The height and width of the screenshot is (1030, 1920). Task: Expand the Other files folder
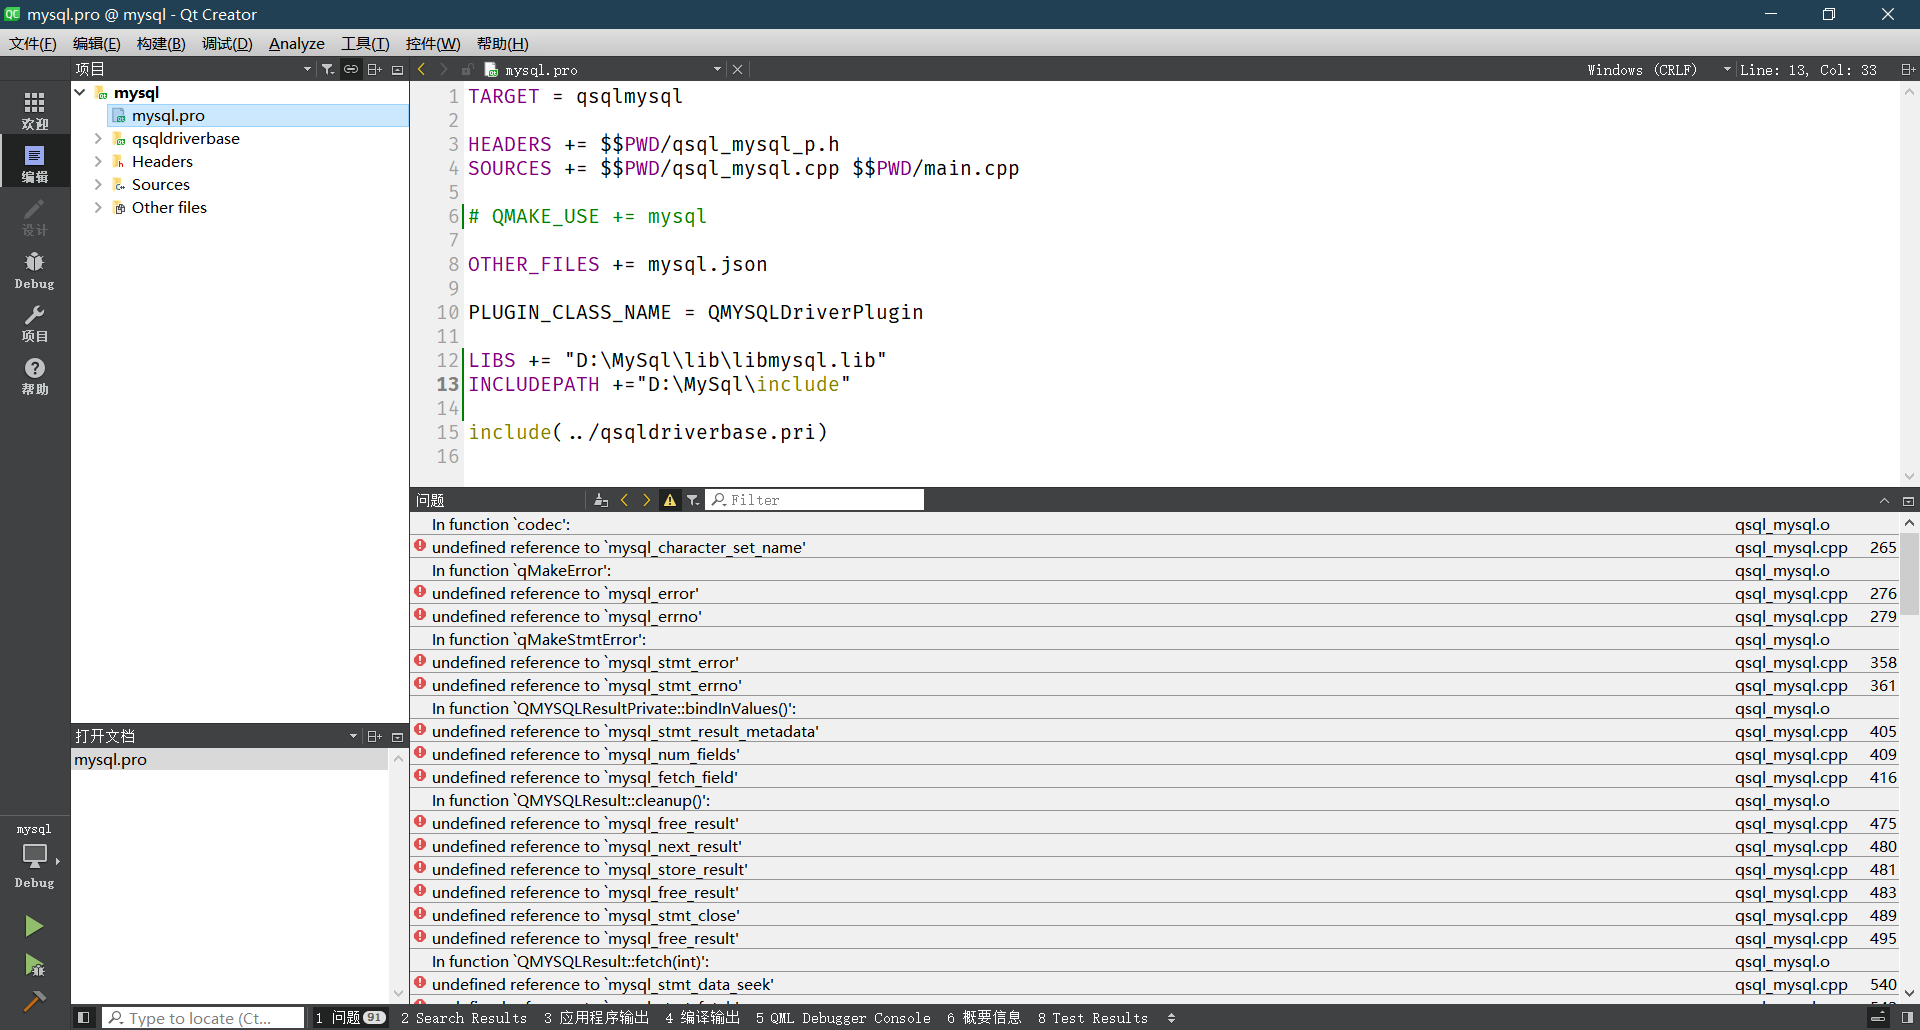click(98, 207)
